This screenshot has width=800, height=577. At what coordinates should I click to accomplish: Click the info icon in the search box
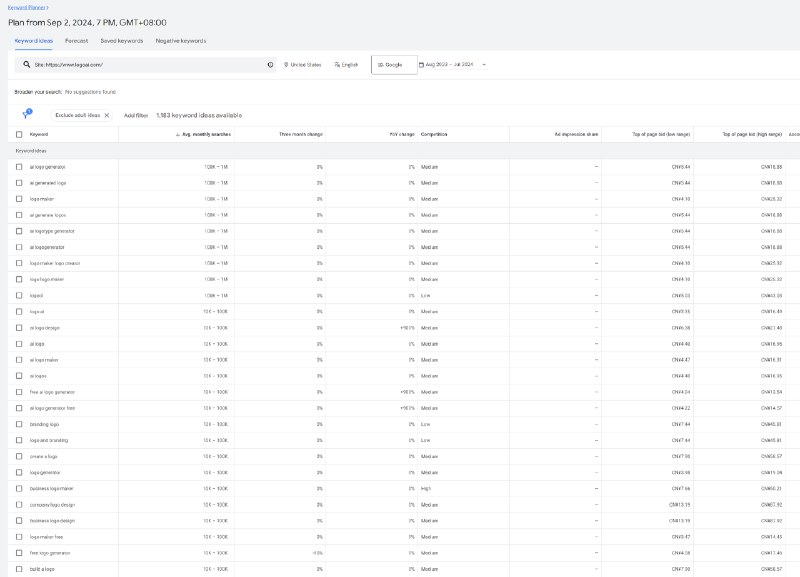[270, 65]
